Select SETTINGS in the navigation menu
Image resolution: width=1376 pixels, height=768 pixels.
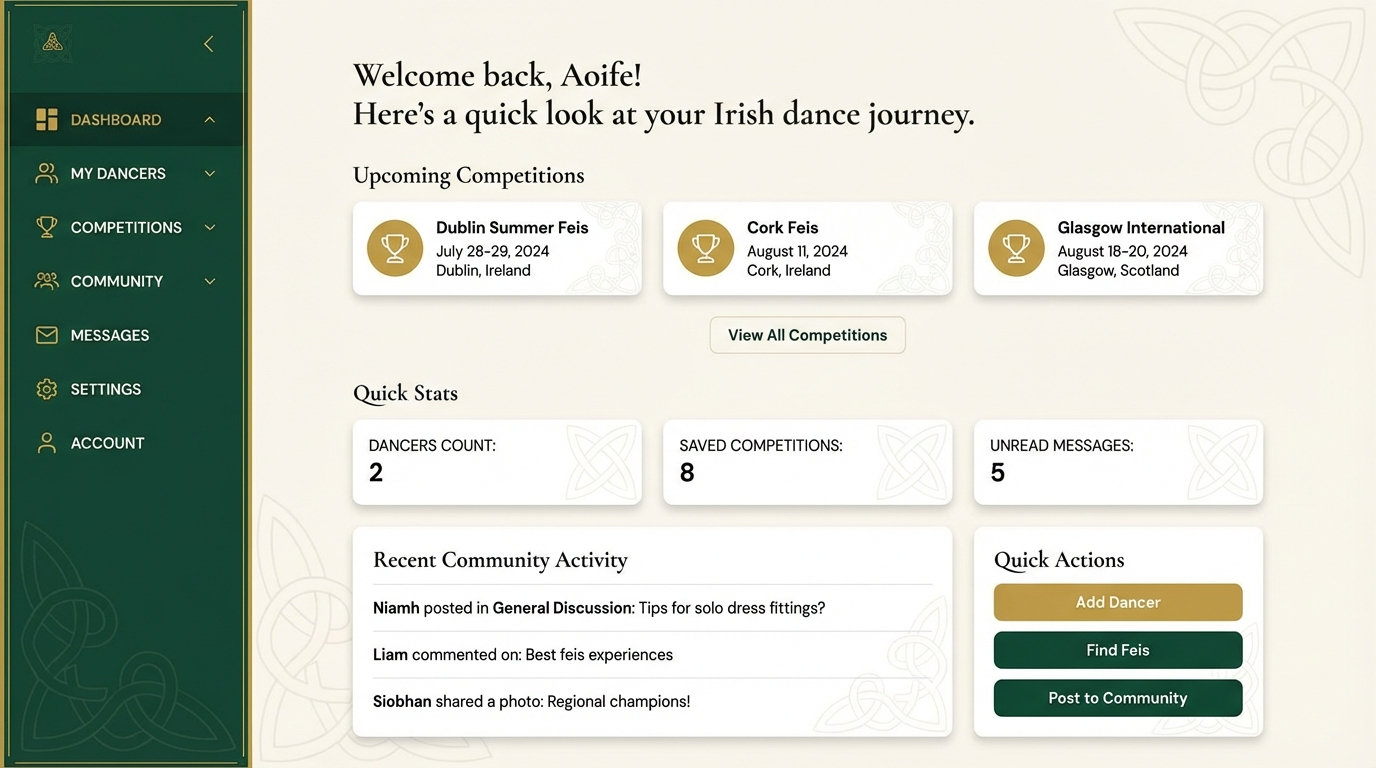[104, 389]
